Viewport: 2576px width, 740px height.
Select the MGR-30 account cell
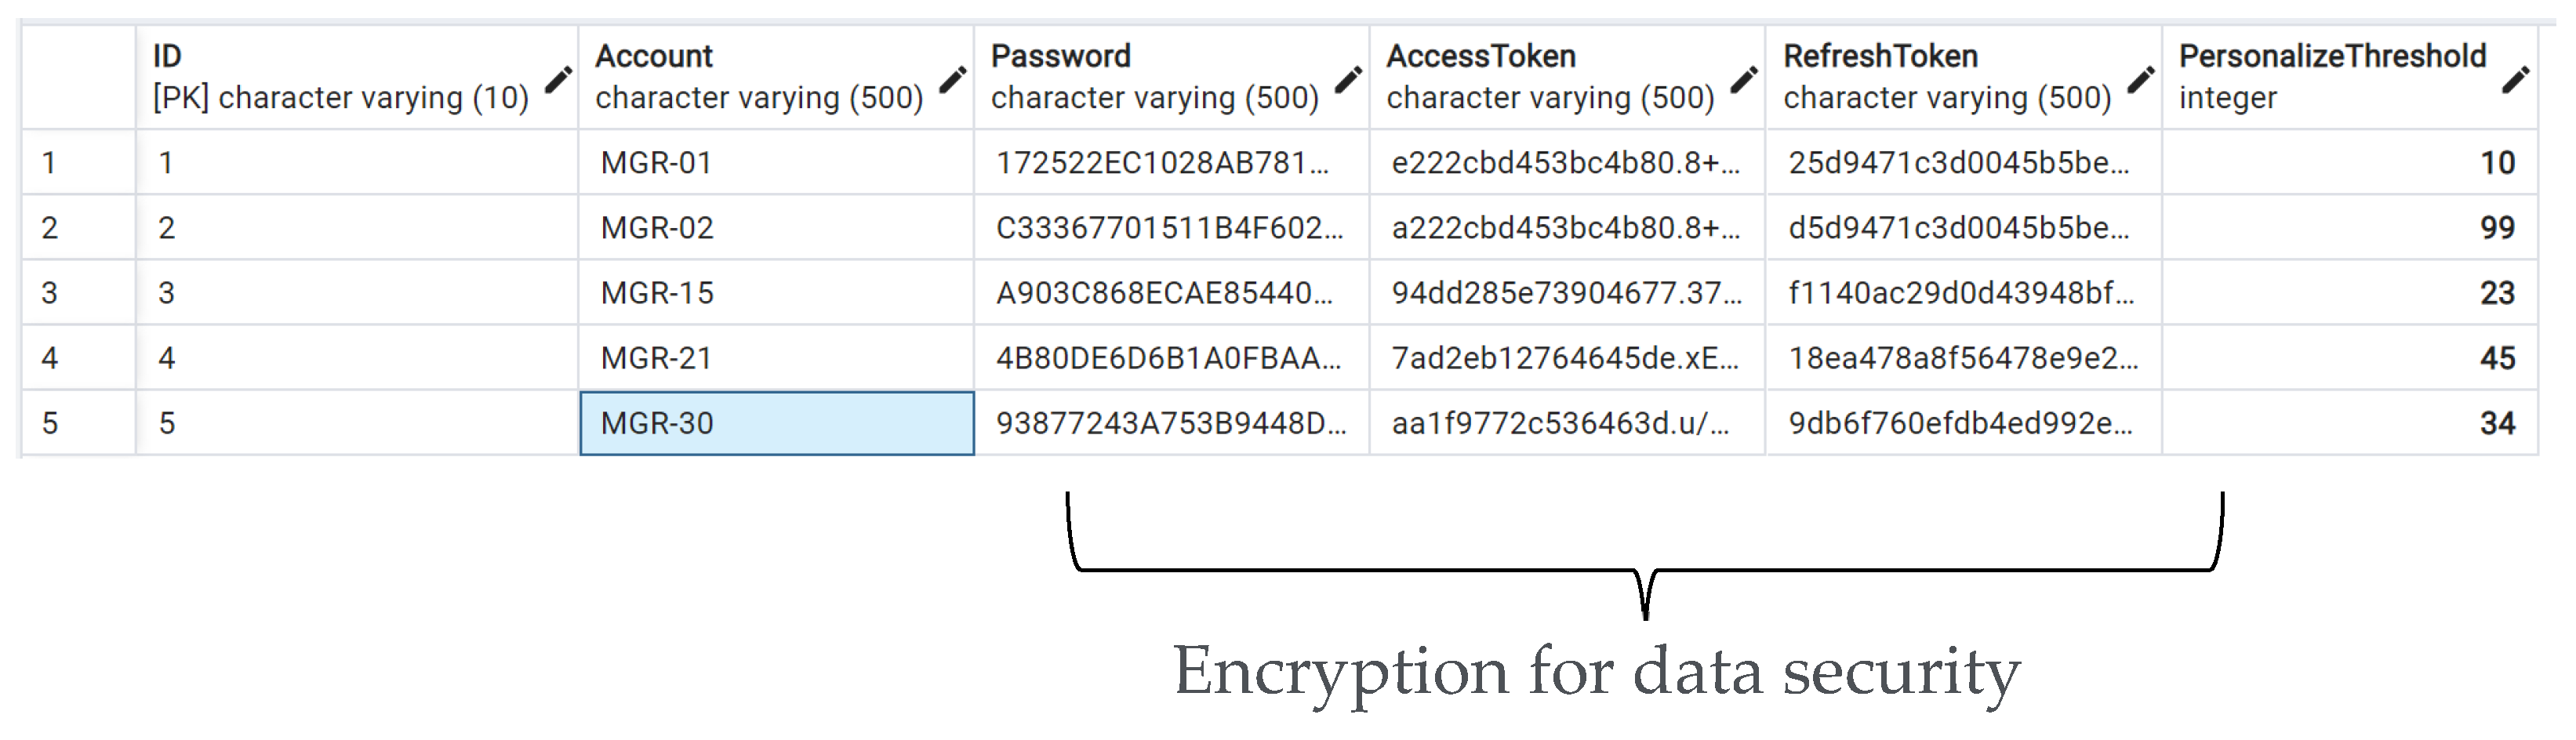click(x=776, y=423)
